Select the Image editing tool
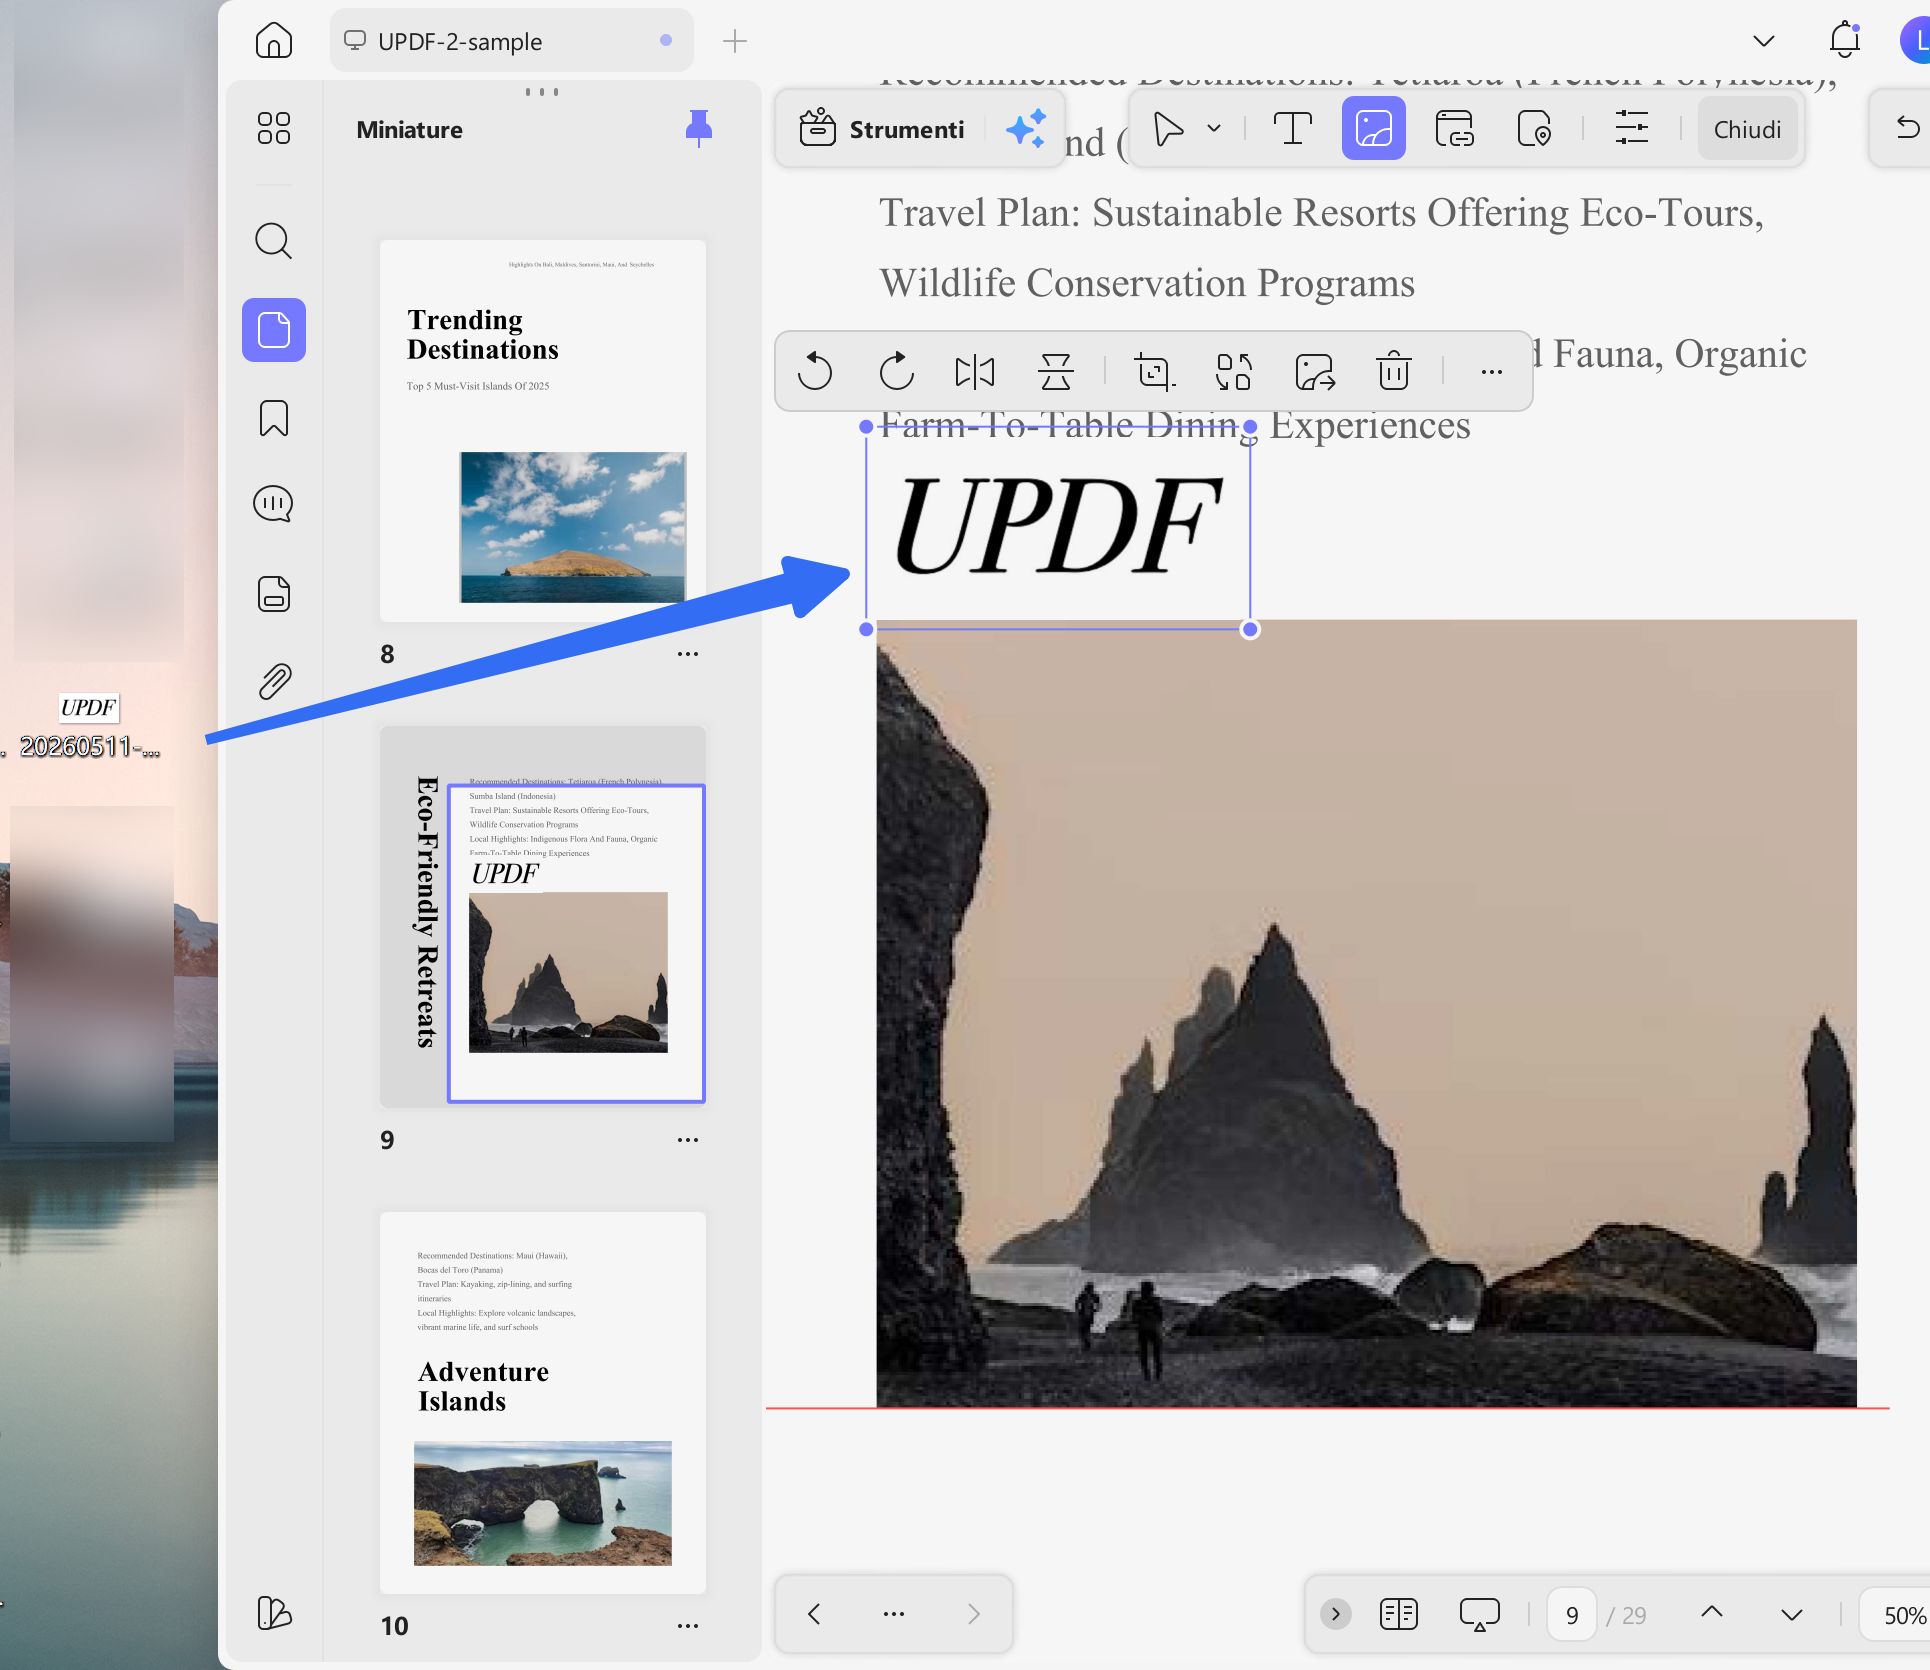The width and height of the screenshot is (1930, 1670). tap(1373, 129)
